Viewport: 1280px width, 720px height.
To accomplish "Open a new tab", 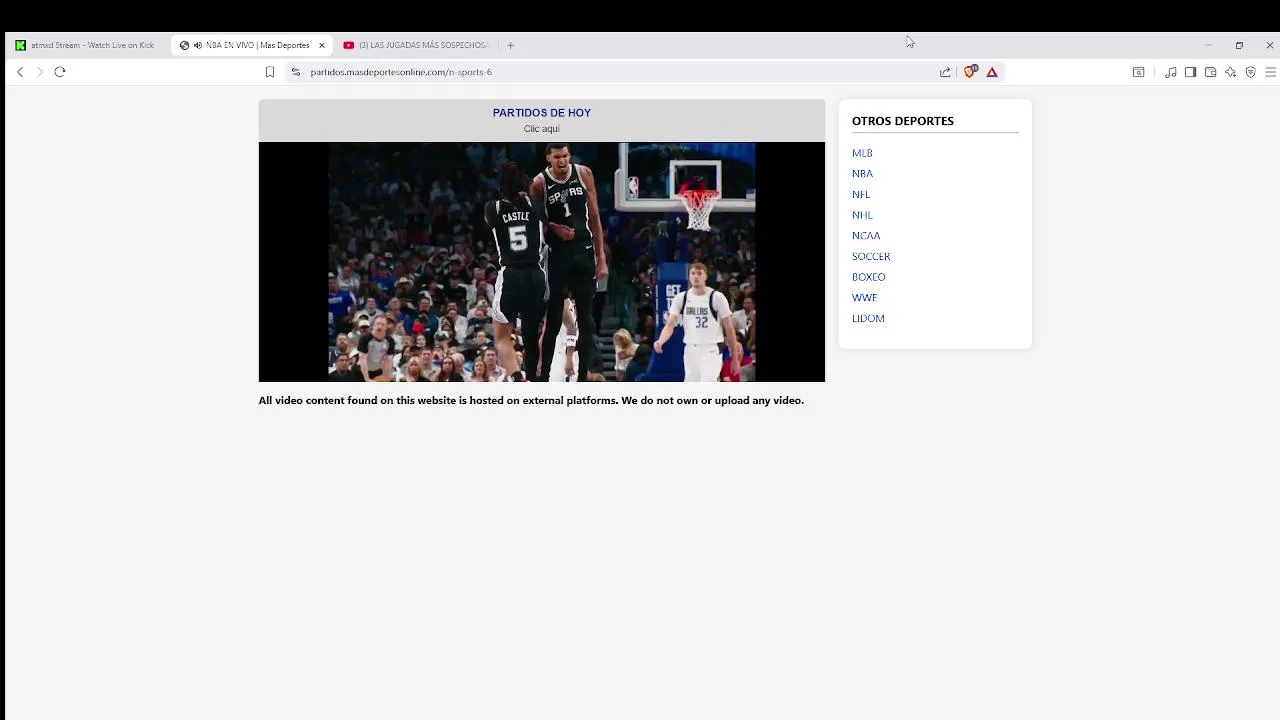I will pyautogui.click(x=510, y=45).
